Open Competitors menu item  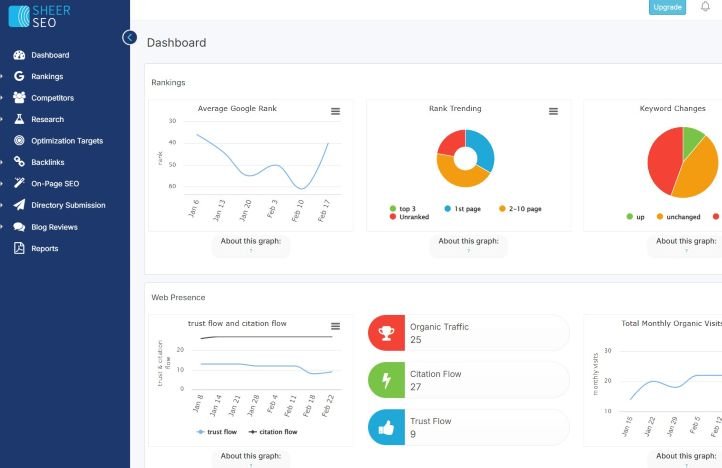pyautogui.click(x=52, y=98)
